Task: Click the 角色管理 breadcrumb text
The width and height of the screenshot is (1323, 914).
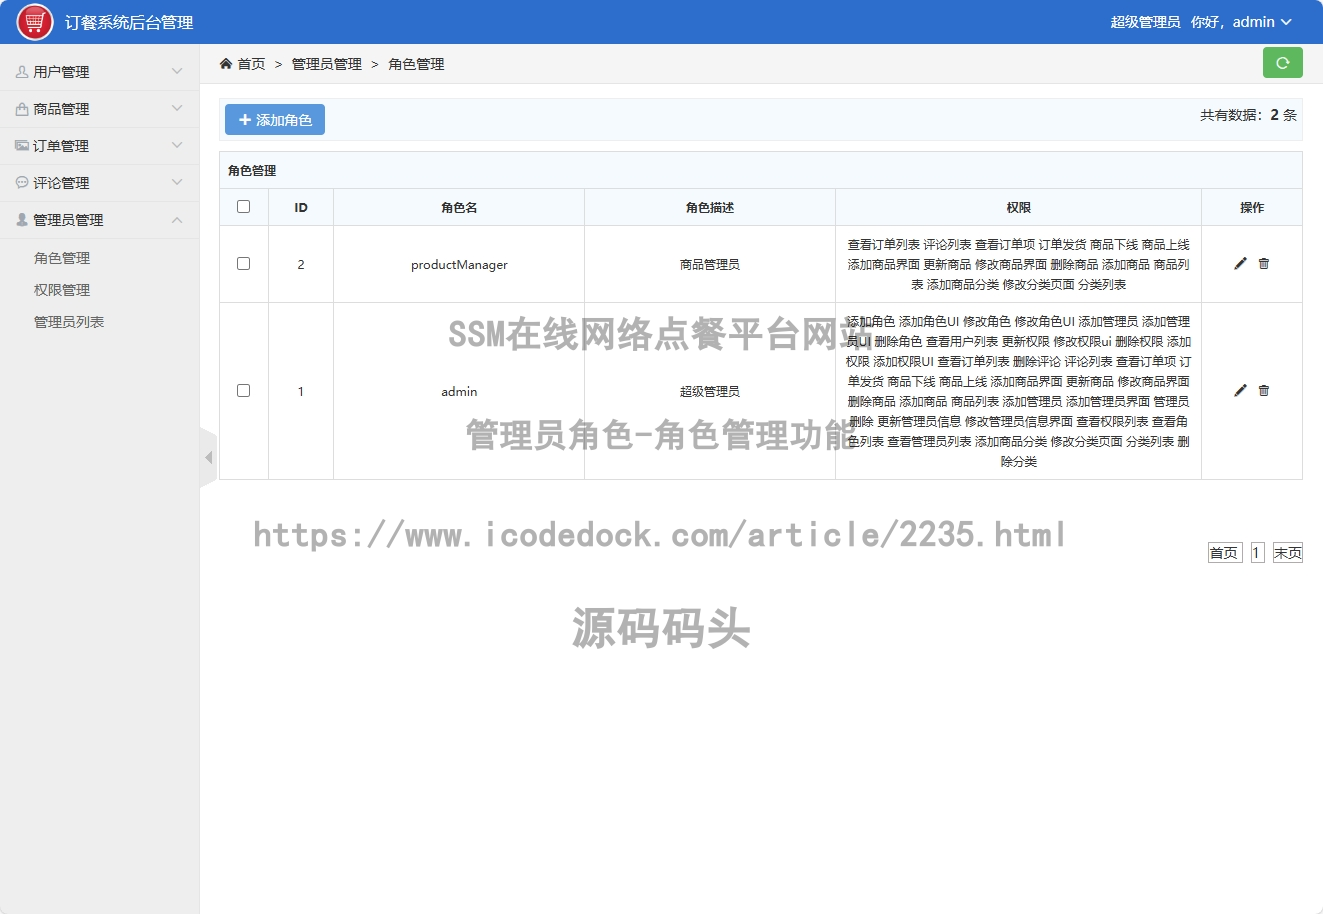Action: (x=416, y=64)
